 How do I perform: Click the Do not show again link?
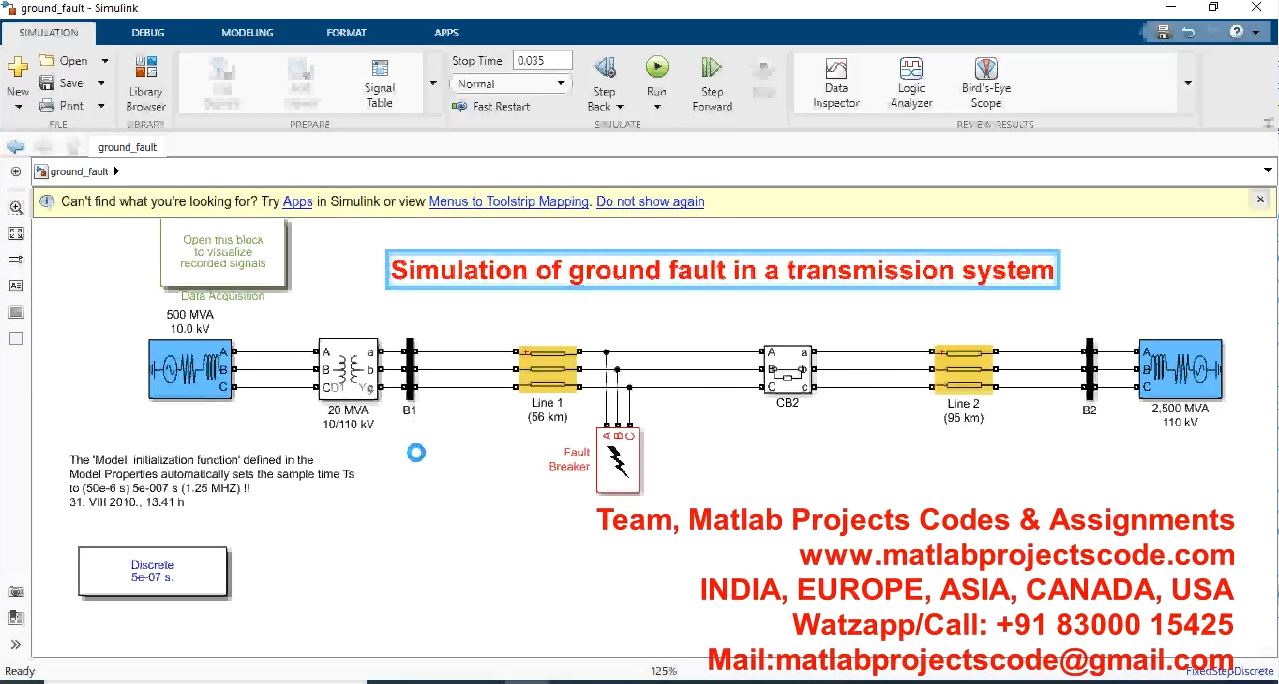pos(649,201)
